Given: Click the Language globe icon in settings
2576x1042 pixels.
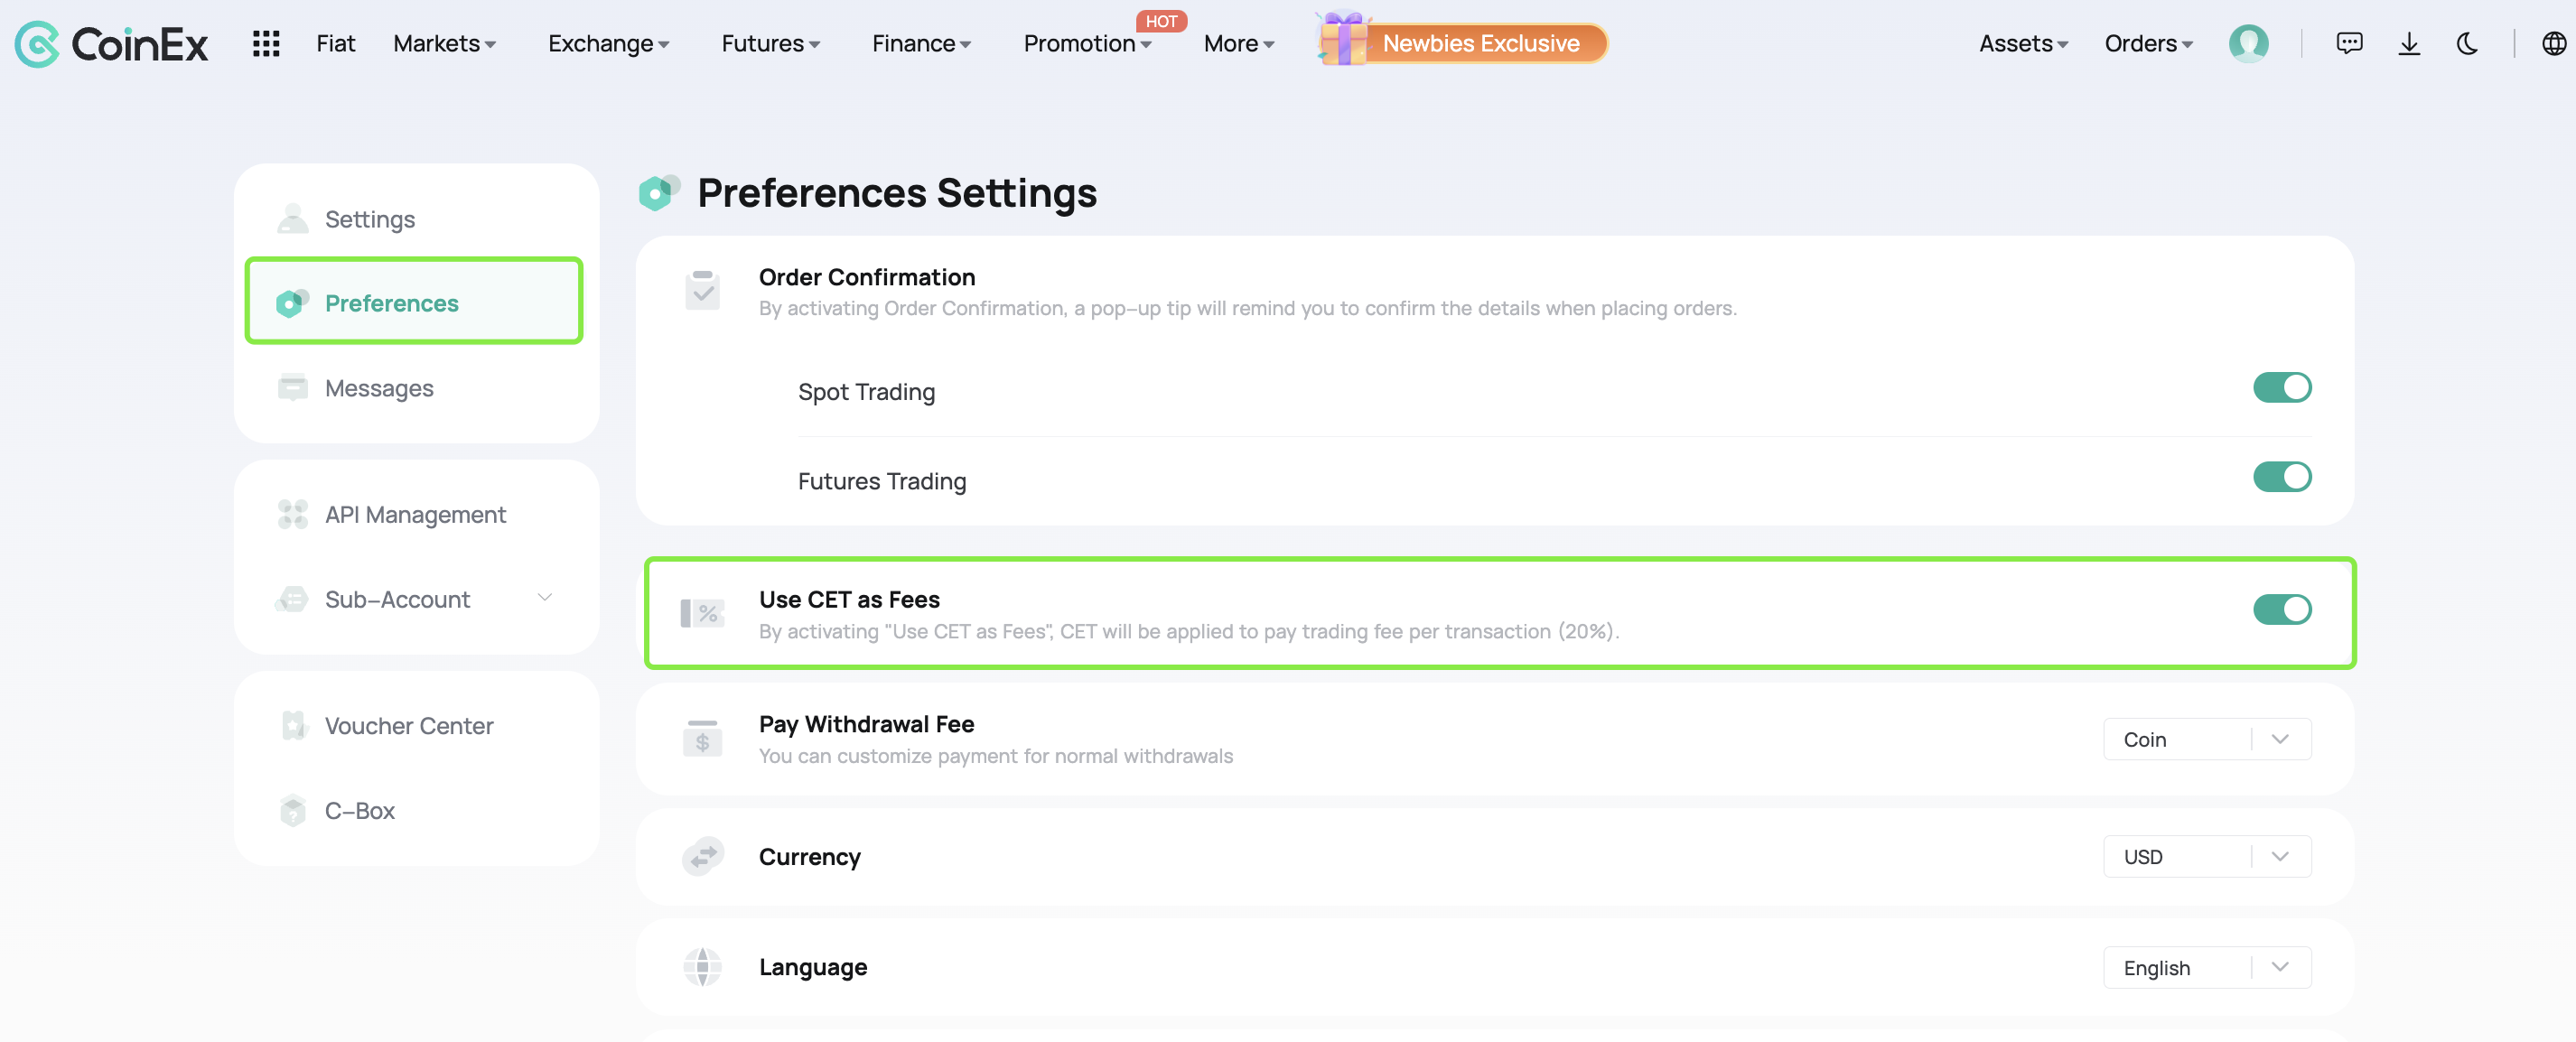Looking at the screenshot, I should 702,967.
